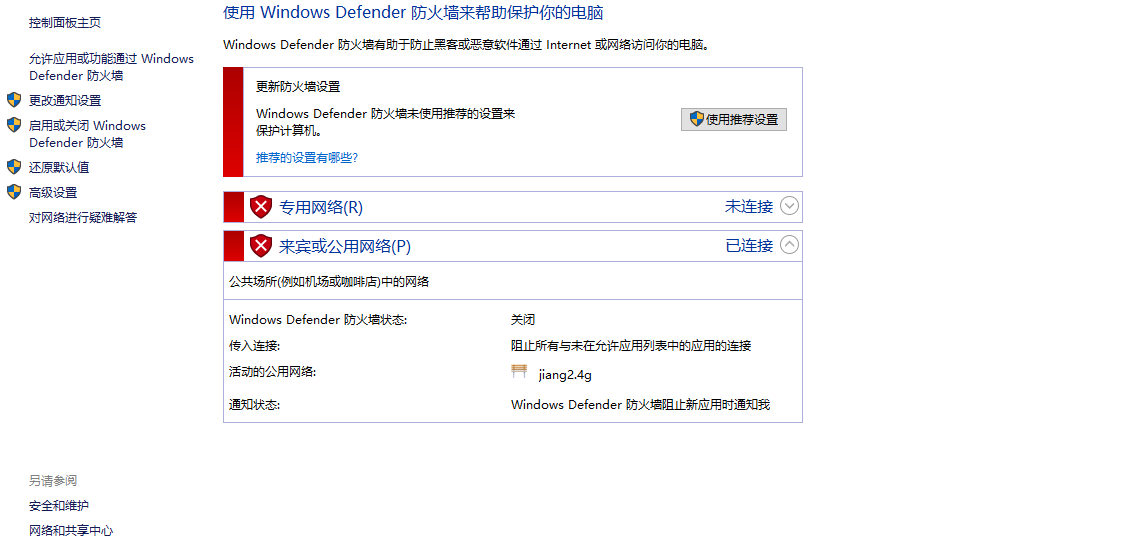
Task: Expand the 专用网络(R) section chevron
Action: point(789,206)
